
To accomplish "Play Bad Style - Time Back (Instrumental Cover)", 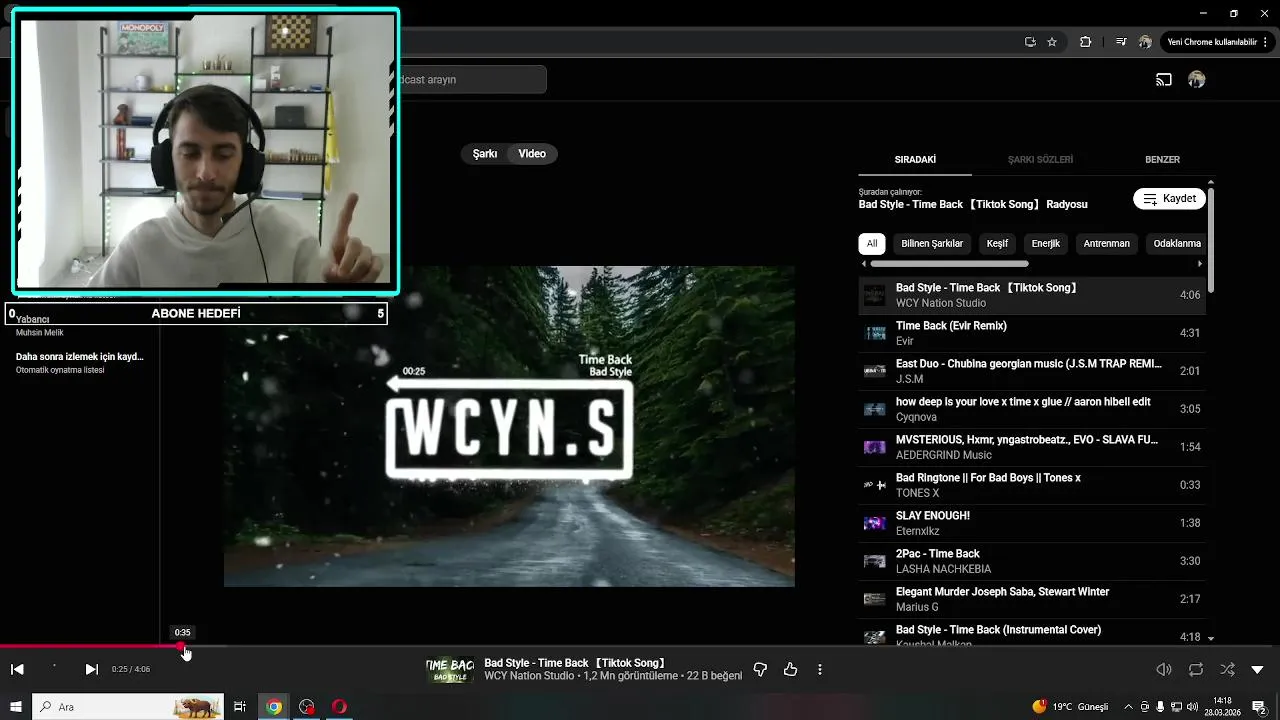I will tap(1032, 633).
